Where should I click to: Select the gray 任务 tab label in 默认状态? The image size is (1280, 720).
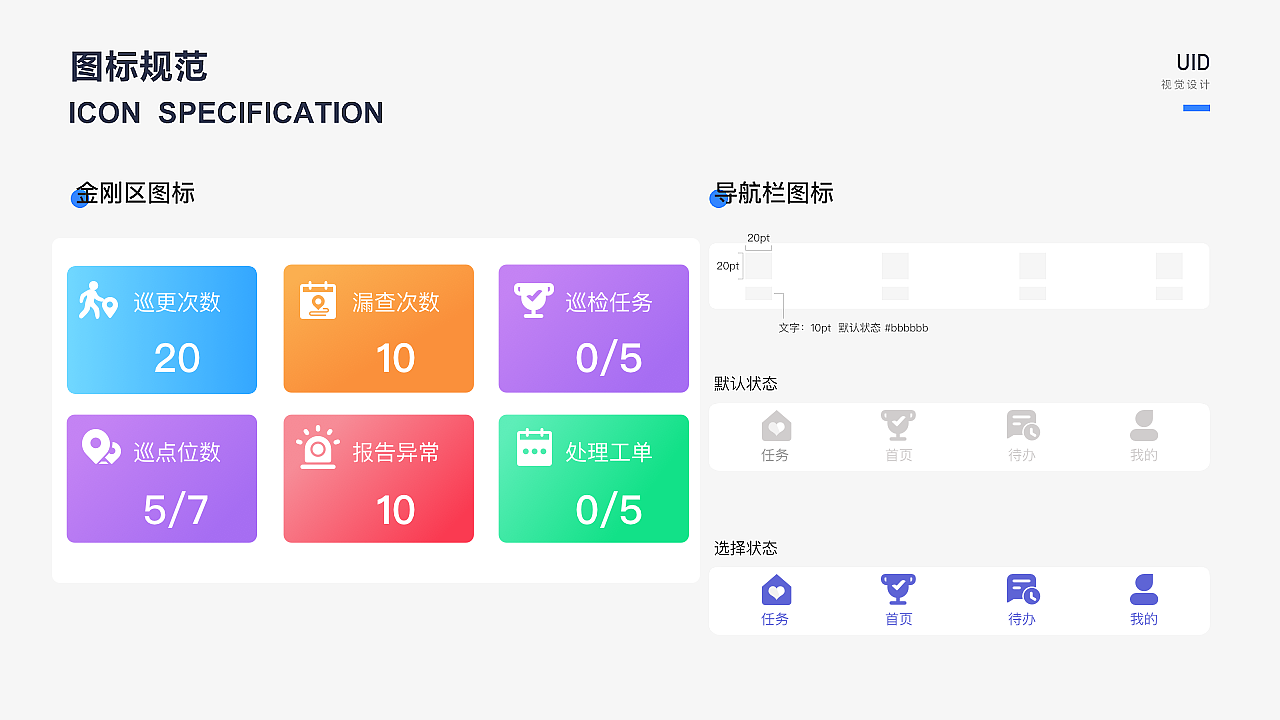[x=775, y=455]
